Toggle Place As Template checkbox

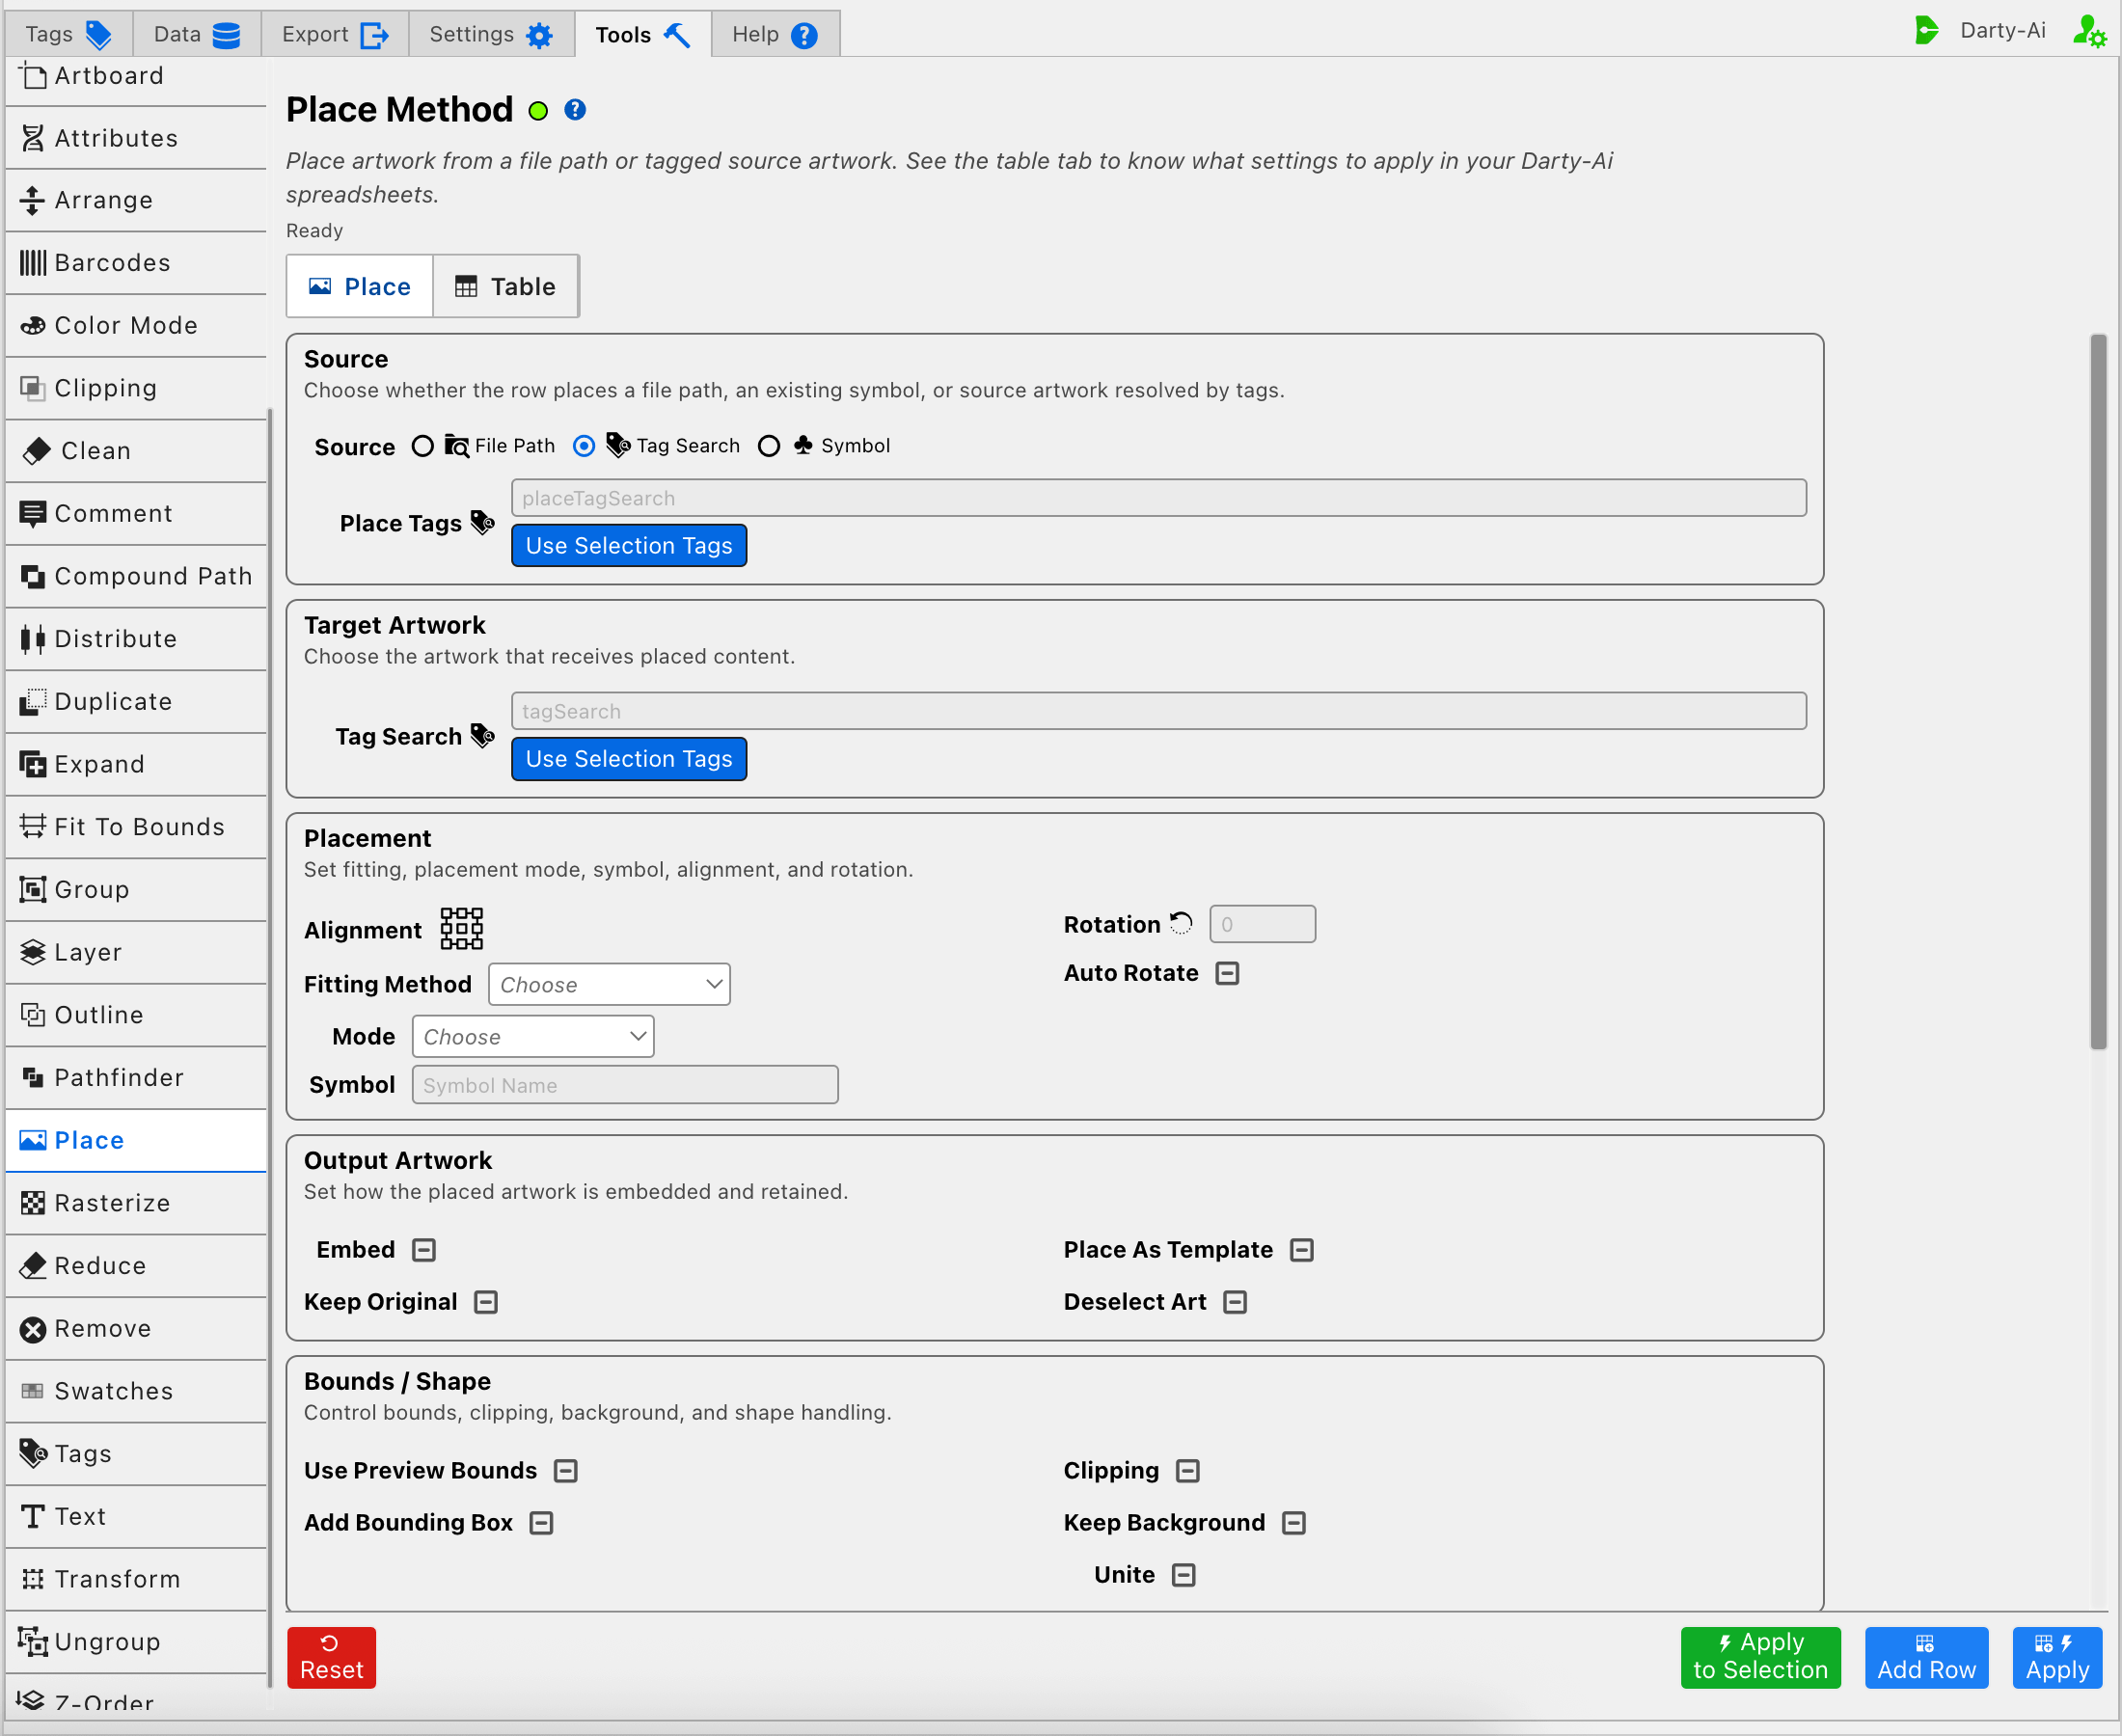[x=1301, y=1250]
